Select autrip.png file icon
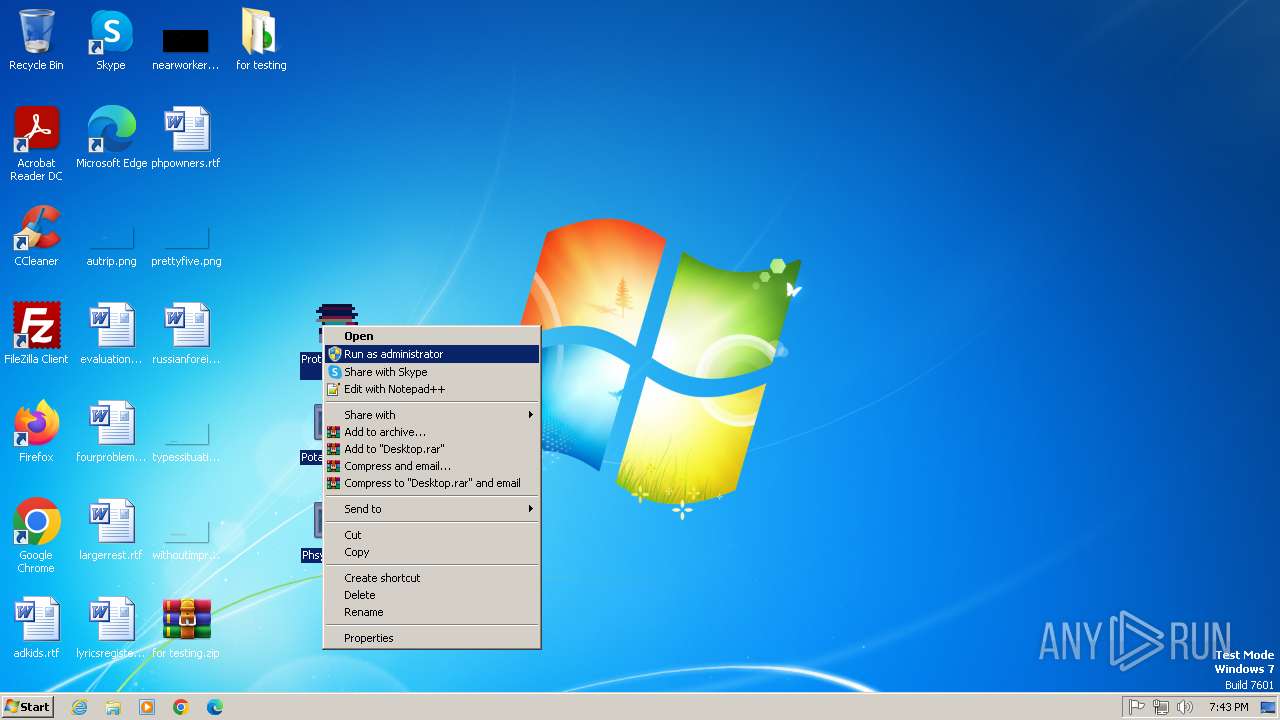 111,245
